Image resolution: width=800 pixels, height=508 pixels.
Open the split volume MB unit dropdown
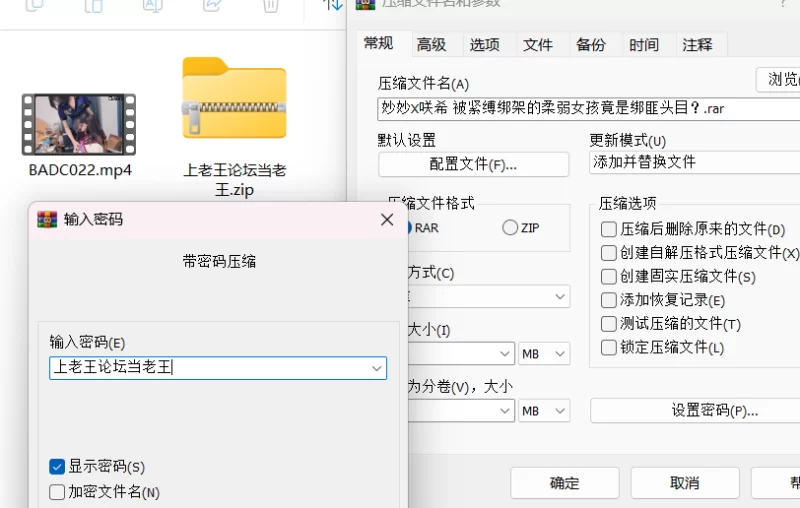544,411
